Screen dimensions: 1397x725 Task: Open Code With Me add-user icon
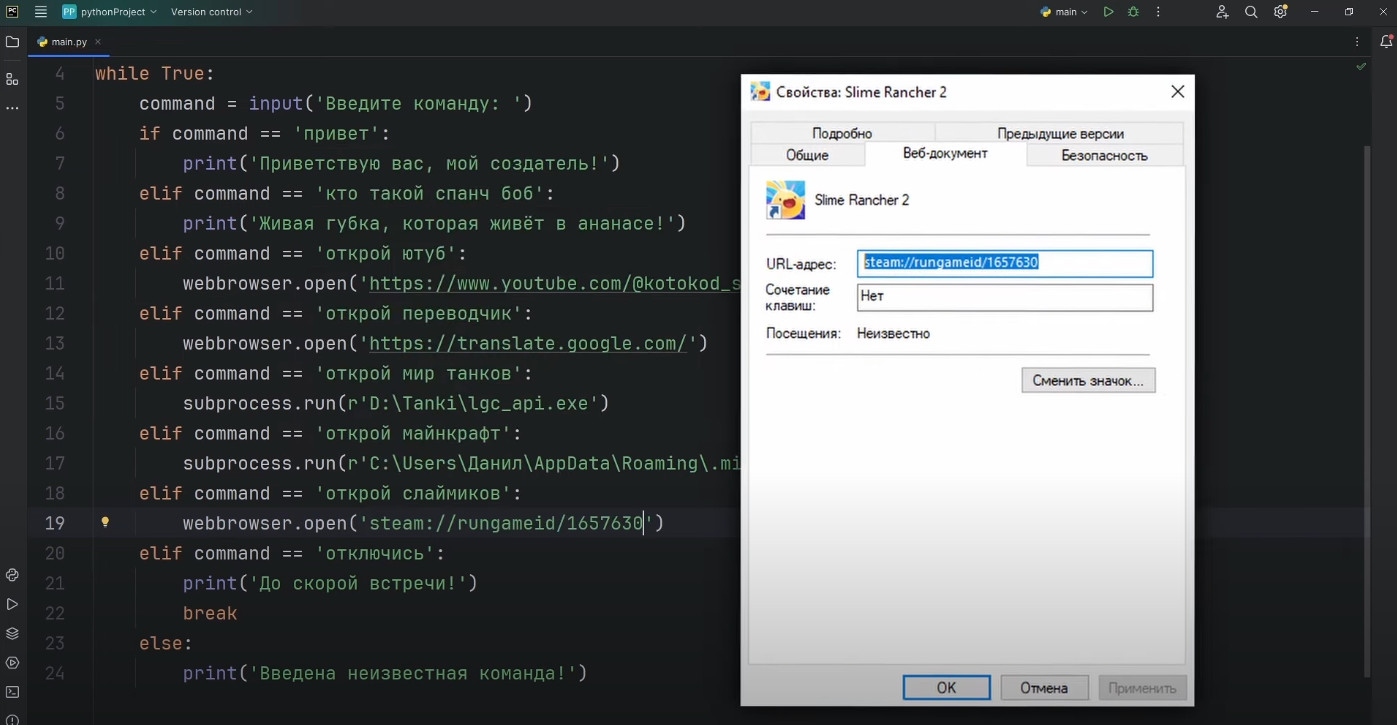pyautogui.click(x=1222, y=12)
